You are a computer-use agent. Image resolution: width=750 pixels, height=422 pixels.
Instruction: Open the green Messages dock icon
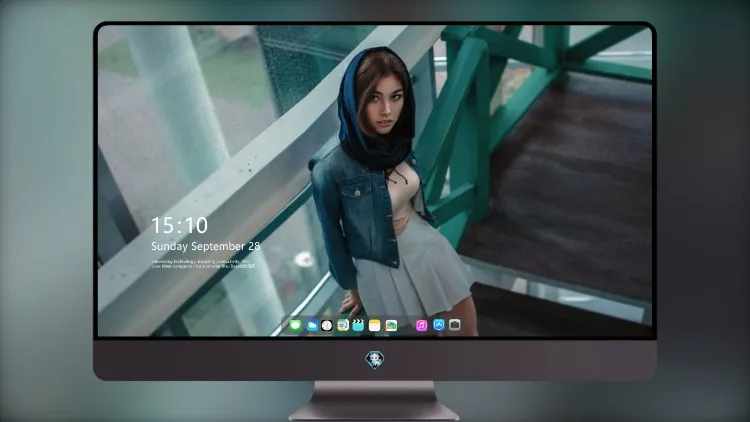(296, 325)
